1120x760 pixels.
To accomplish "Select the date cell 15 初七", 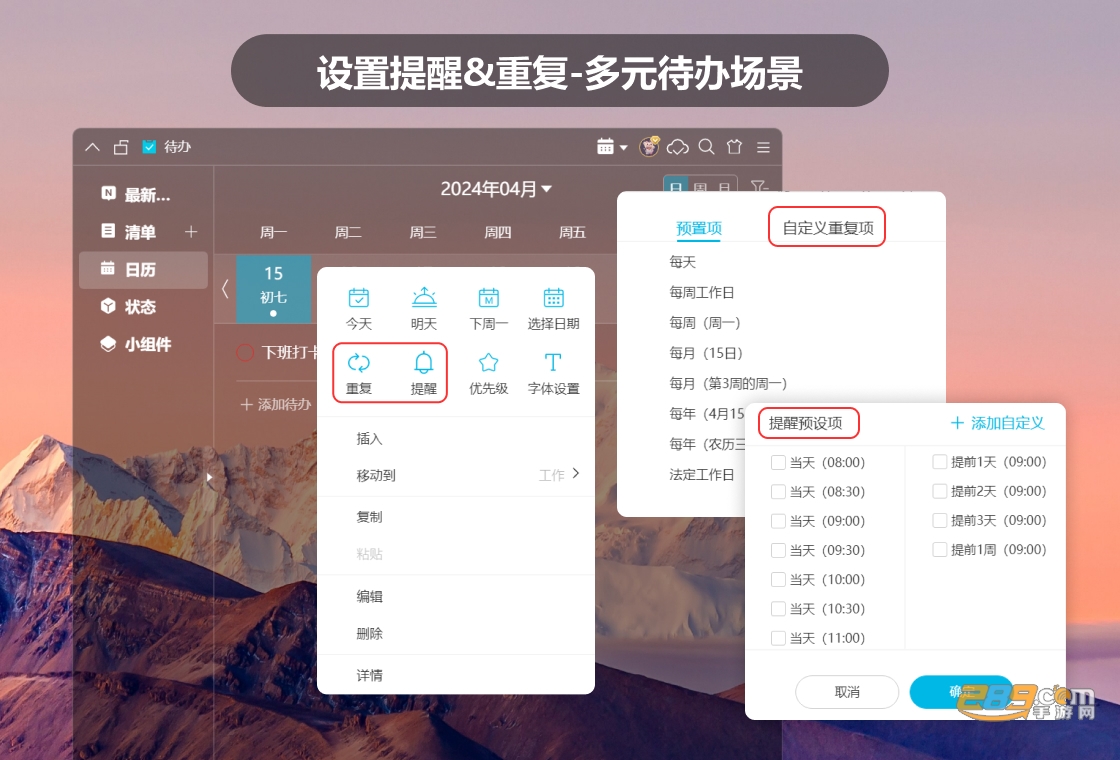I will tap(274, 289).
